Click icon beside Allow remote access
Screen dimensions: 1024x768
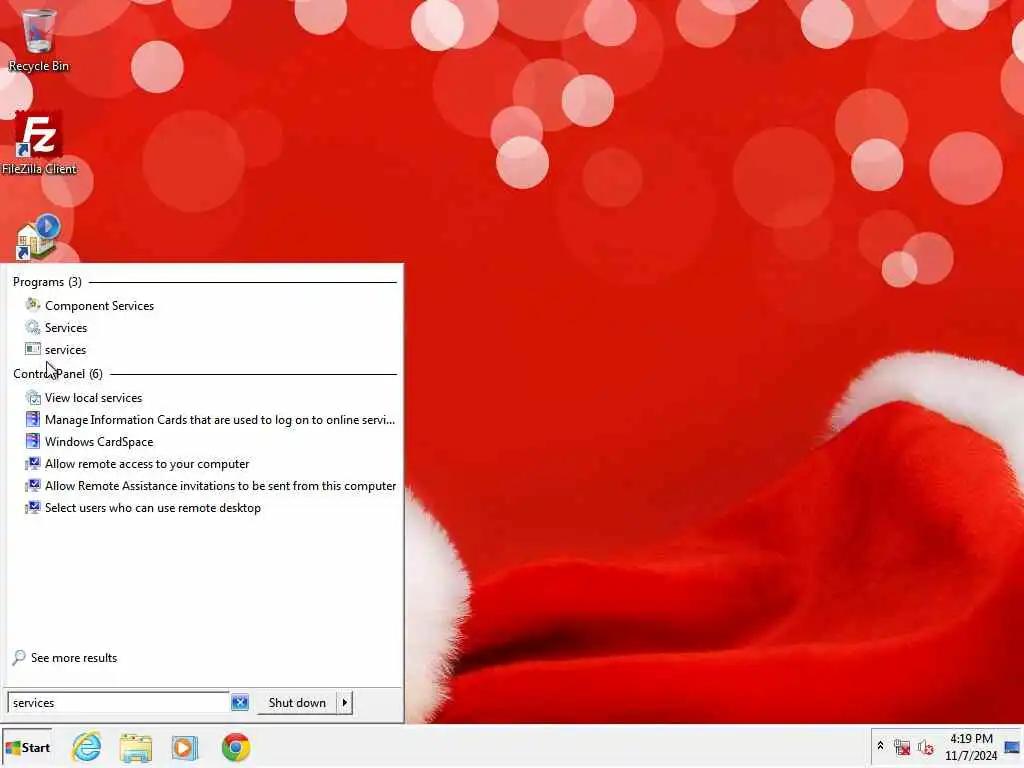(33, 464)
